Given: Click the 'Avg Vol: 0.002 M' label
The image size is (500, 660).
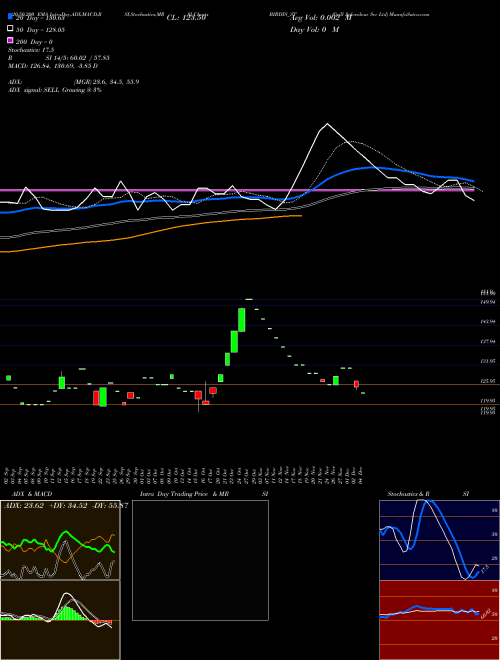Looking at the screenshot, I should point(321,18).
